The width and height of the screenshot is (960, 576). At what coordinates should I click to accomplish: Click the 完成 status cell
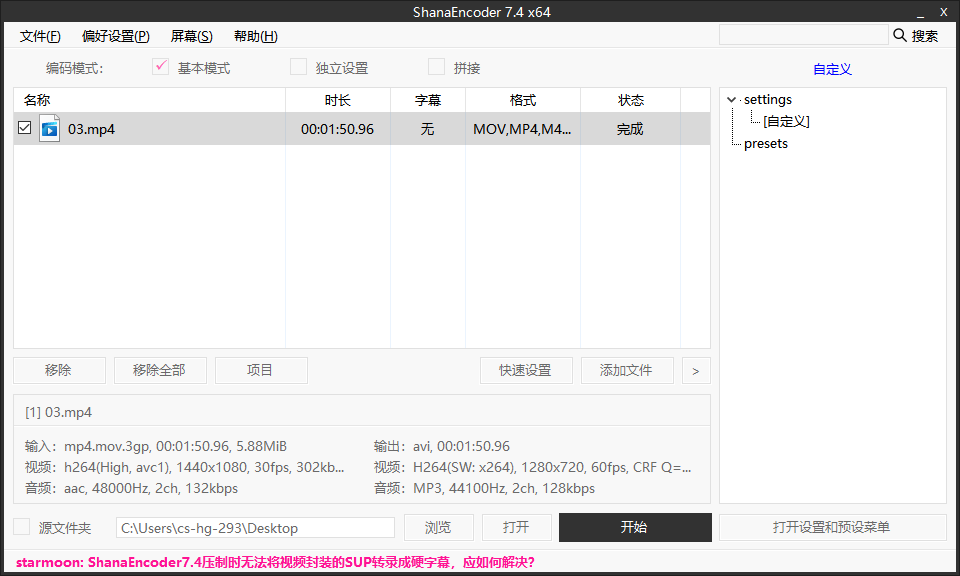tap(630, 129)
